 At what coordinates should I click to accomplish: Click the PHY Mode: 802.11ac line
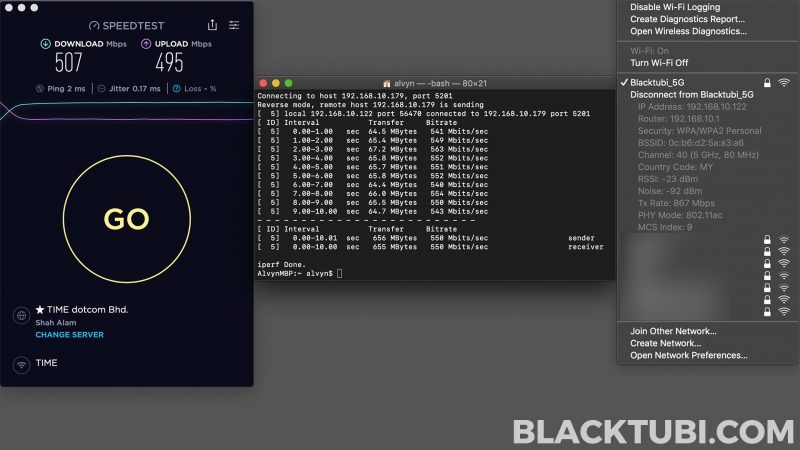click(x=680, y=215)
